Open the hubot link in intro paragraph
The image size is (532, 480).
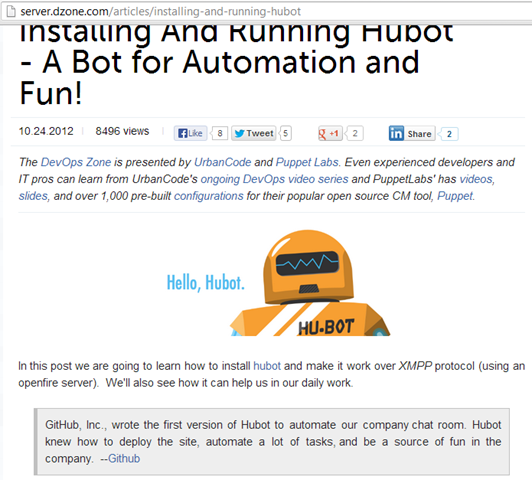tap(267, 366)
